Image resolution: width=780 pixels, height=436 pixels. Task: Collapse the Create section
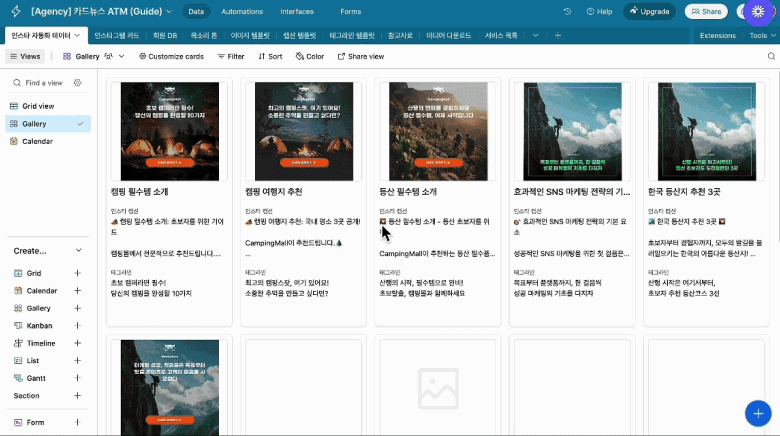click(x=78, y=251)
